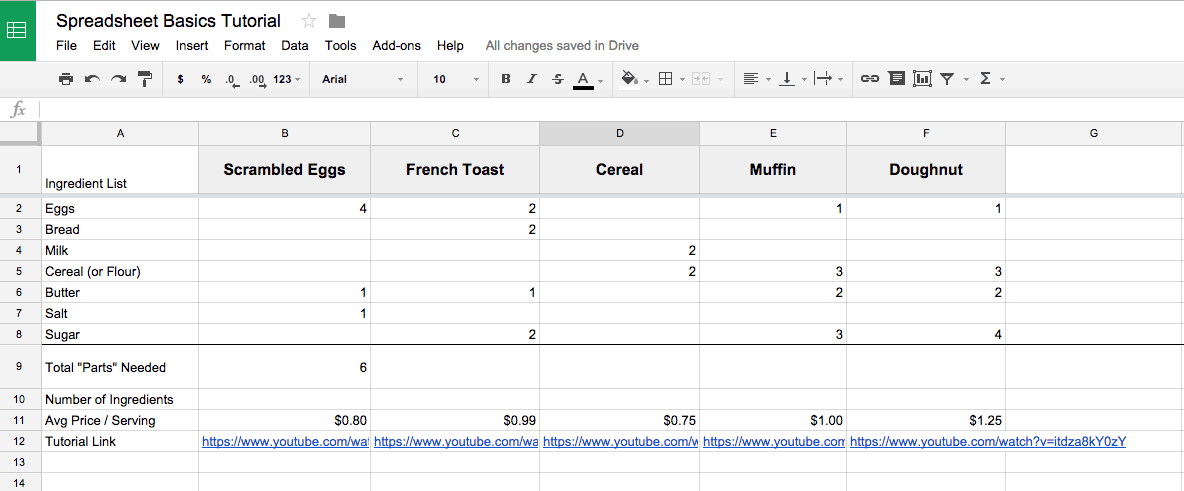Viewport: 1184px width, 491px height.
Task: Open the fill color paint bucket
Action: 629,79
